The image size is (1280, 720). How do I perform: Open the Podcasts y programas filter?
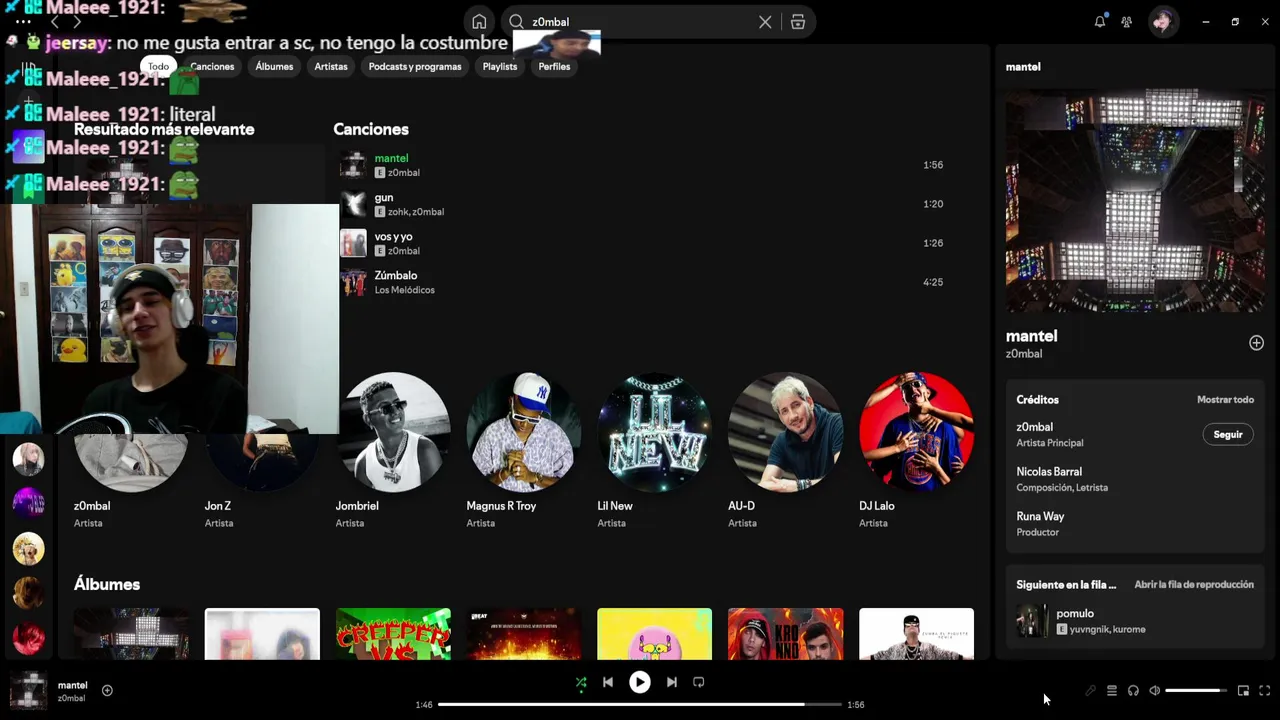pyautogui.click(x=415, y=66)
